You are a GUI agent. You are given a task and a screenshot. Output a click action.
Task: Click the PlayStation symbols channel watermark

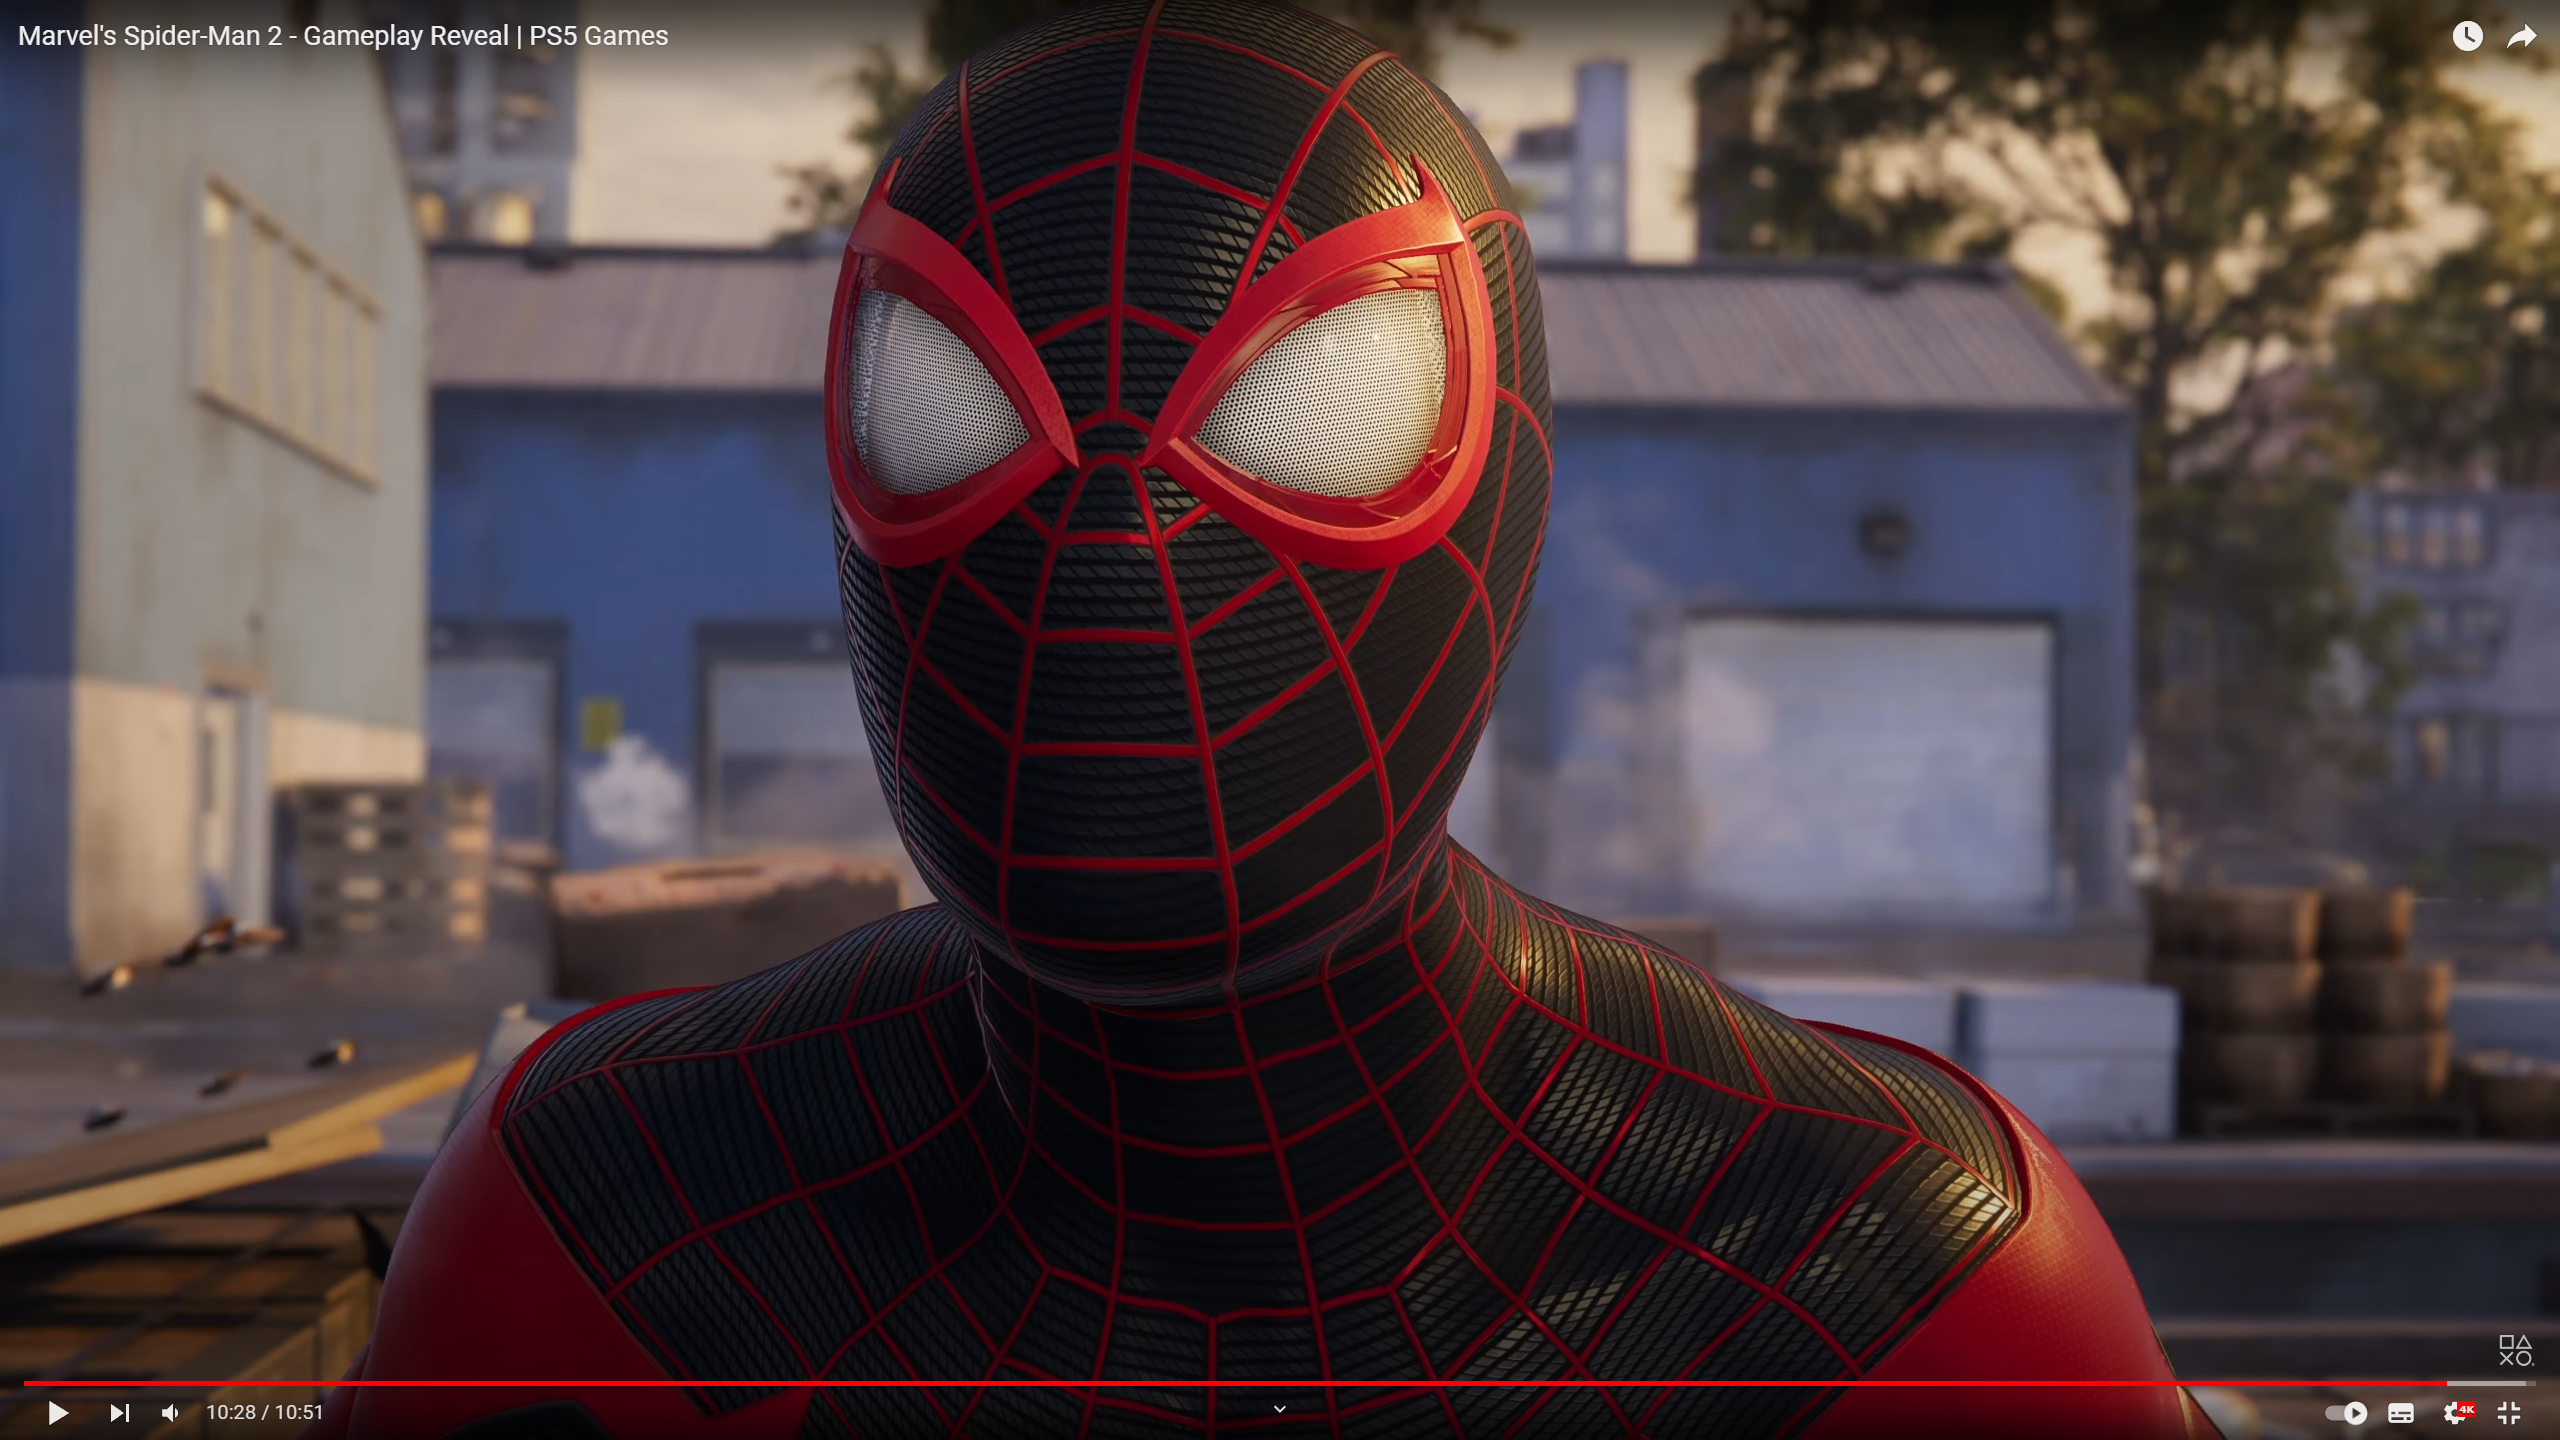tap(2516, 1351)
